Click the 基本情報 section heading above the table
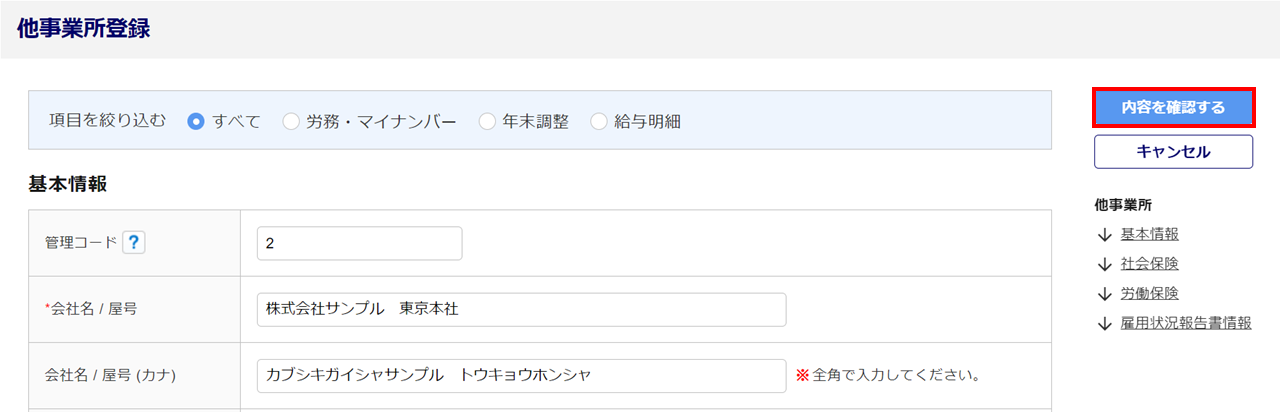Screen dimensions: 1280x412 pos(69,184)
